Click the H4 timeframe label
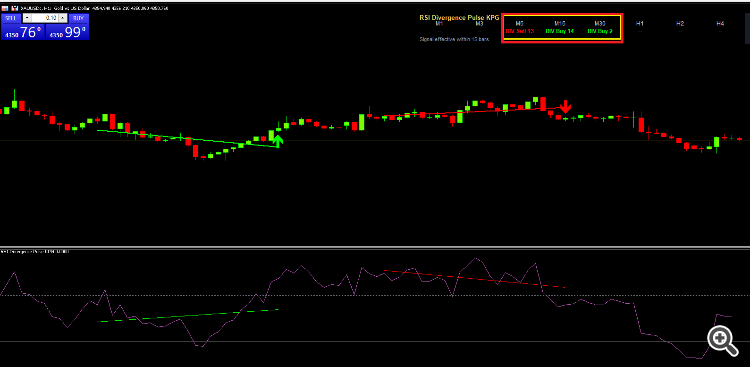Screen dimensions: 750x367 tap(720, 23)
